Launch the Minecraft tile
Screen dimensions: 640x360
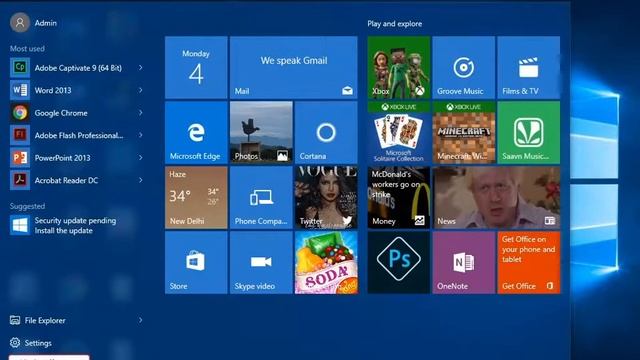tap(463, 133)
